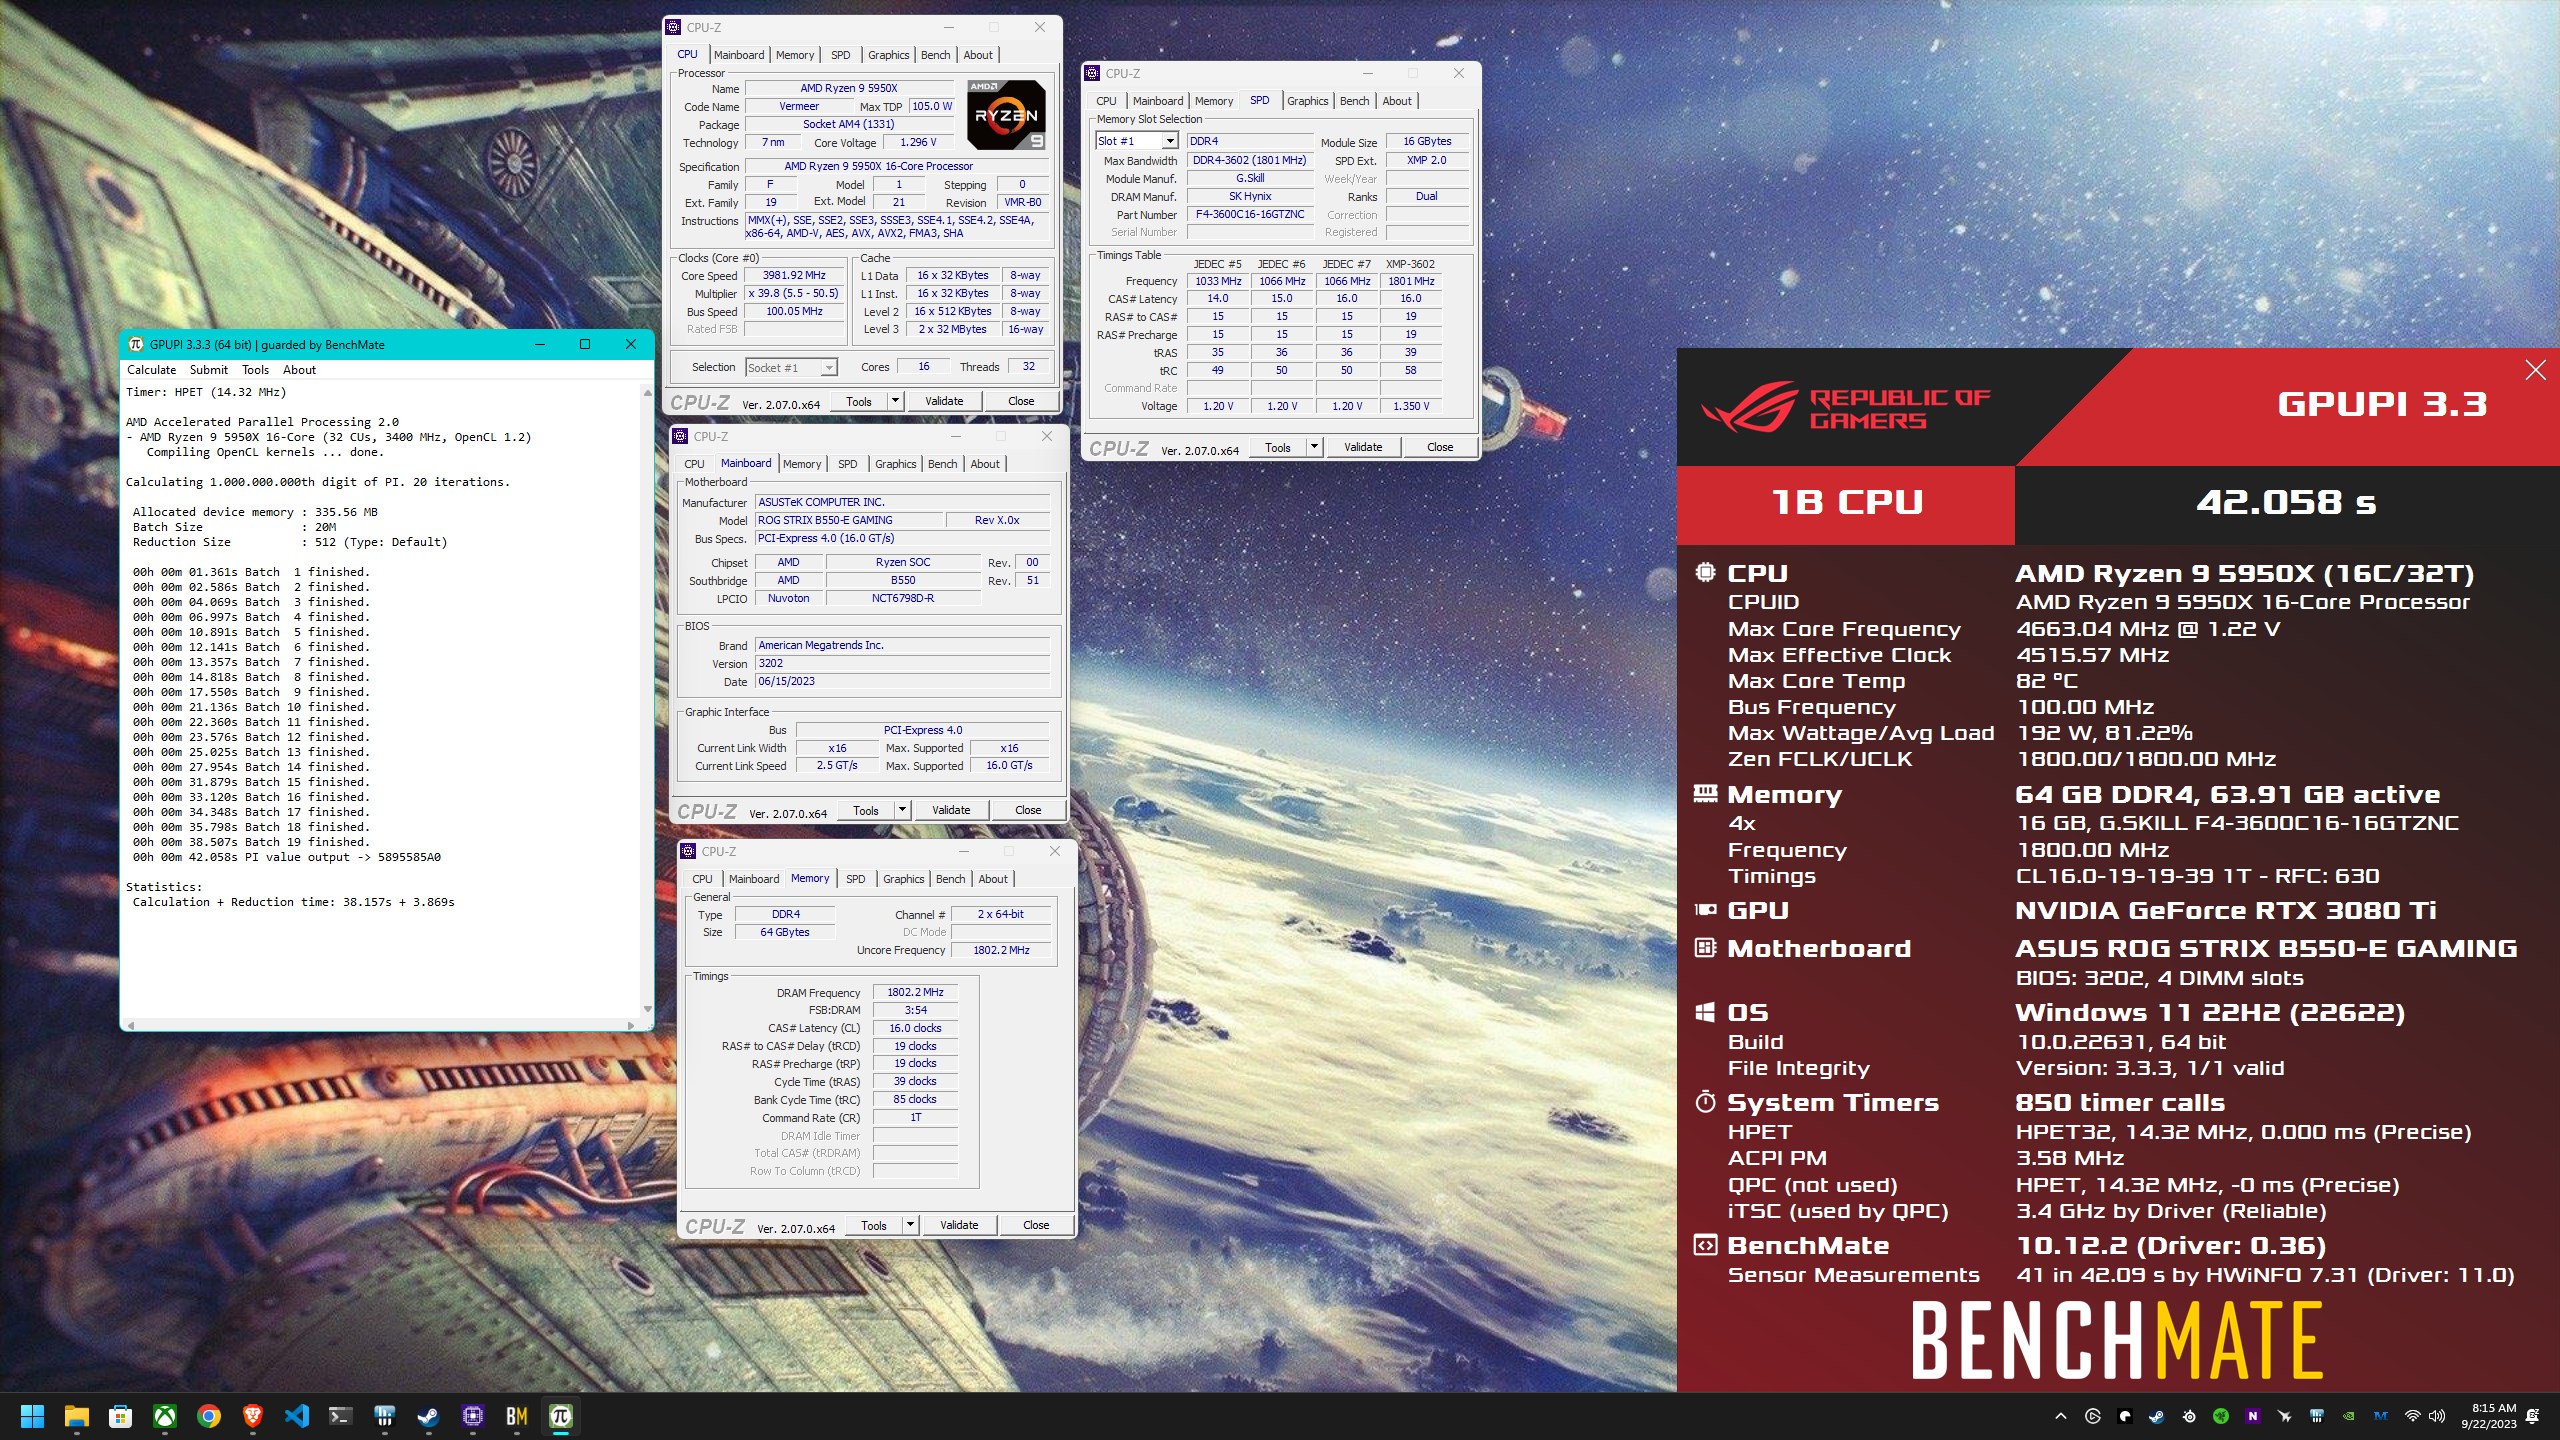2560x1440 pixels.
Task: Expand Tools arrow in CPU-Z Memory window
Action: tap(911, 1225)
